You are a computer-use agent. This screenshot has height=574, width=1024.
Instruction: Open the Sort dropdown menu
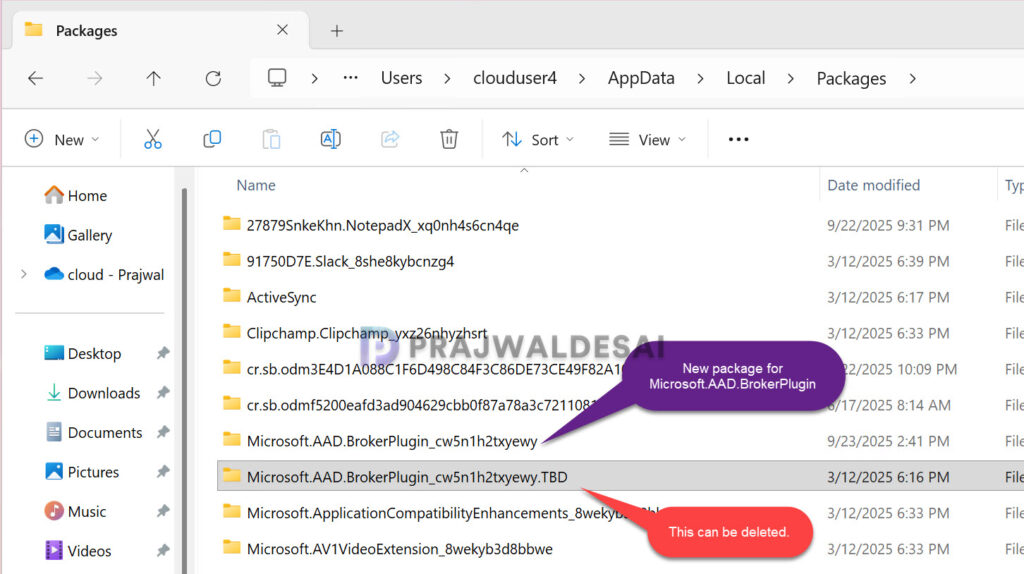tap(538, 139)
